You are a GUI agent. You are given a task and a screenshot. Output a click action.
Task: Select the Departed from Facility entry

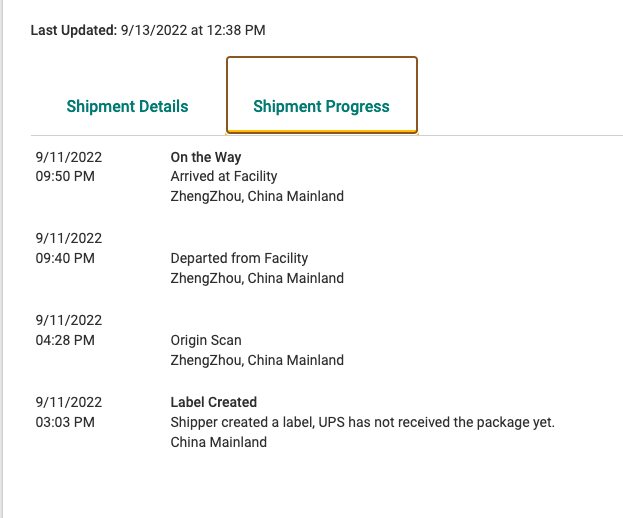239,258
